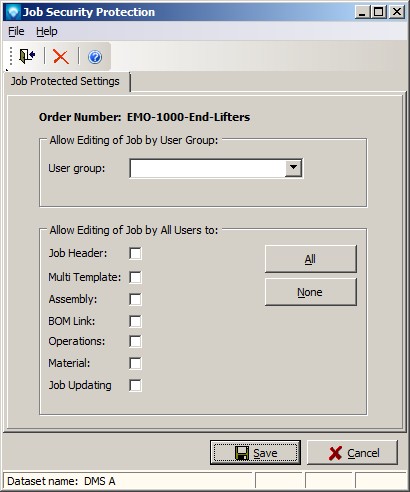Image resolution: width=410 pixels, height=492 pixels.
Task: Click the app icon in title bar
Action: (x=14, y=12)
